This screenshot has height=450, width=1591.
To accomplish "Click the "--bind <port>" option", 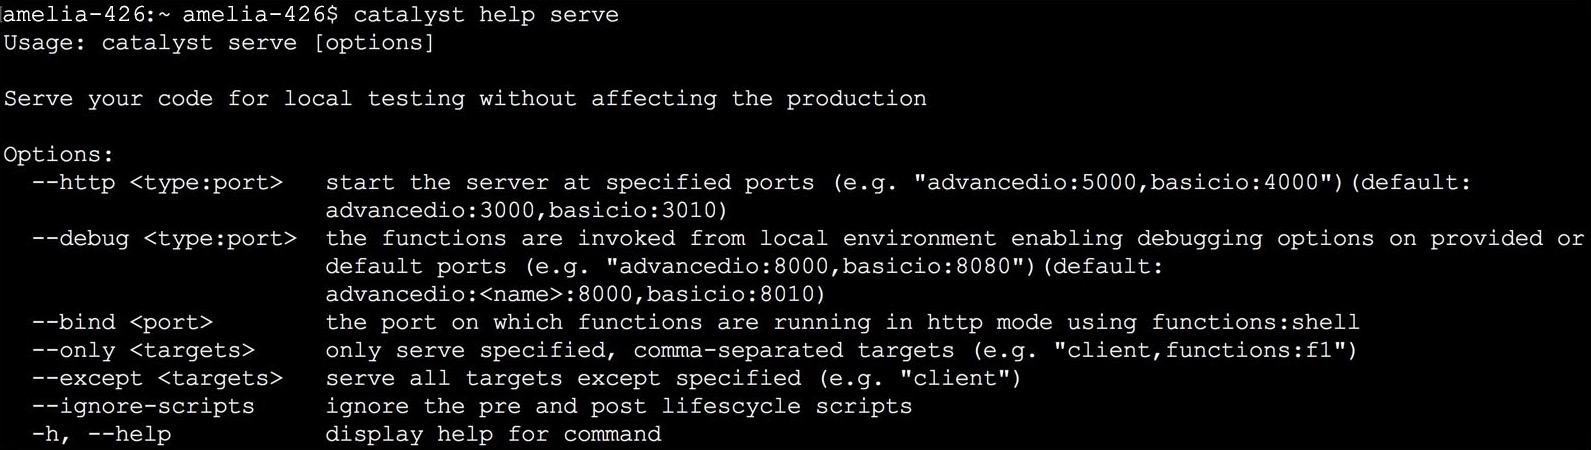I will click(x=122, y=323).
